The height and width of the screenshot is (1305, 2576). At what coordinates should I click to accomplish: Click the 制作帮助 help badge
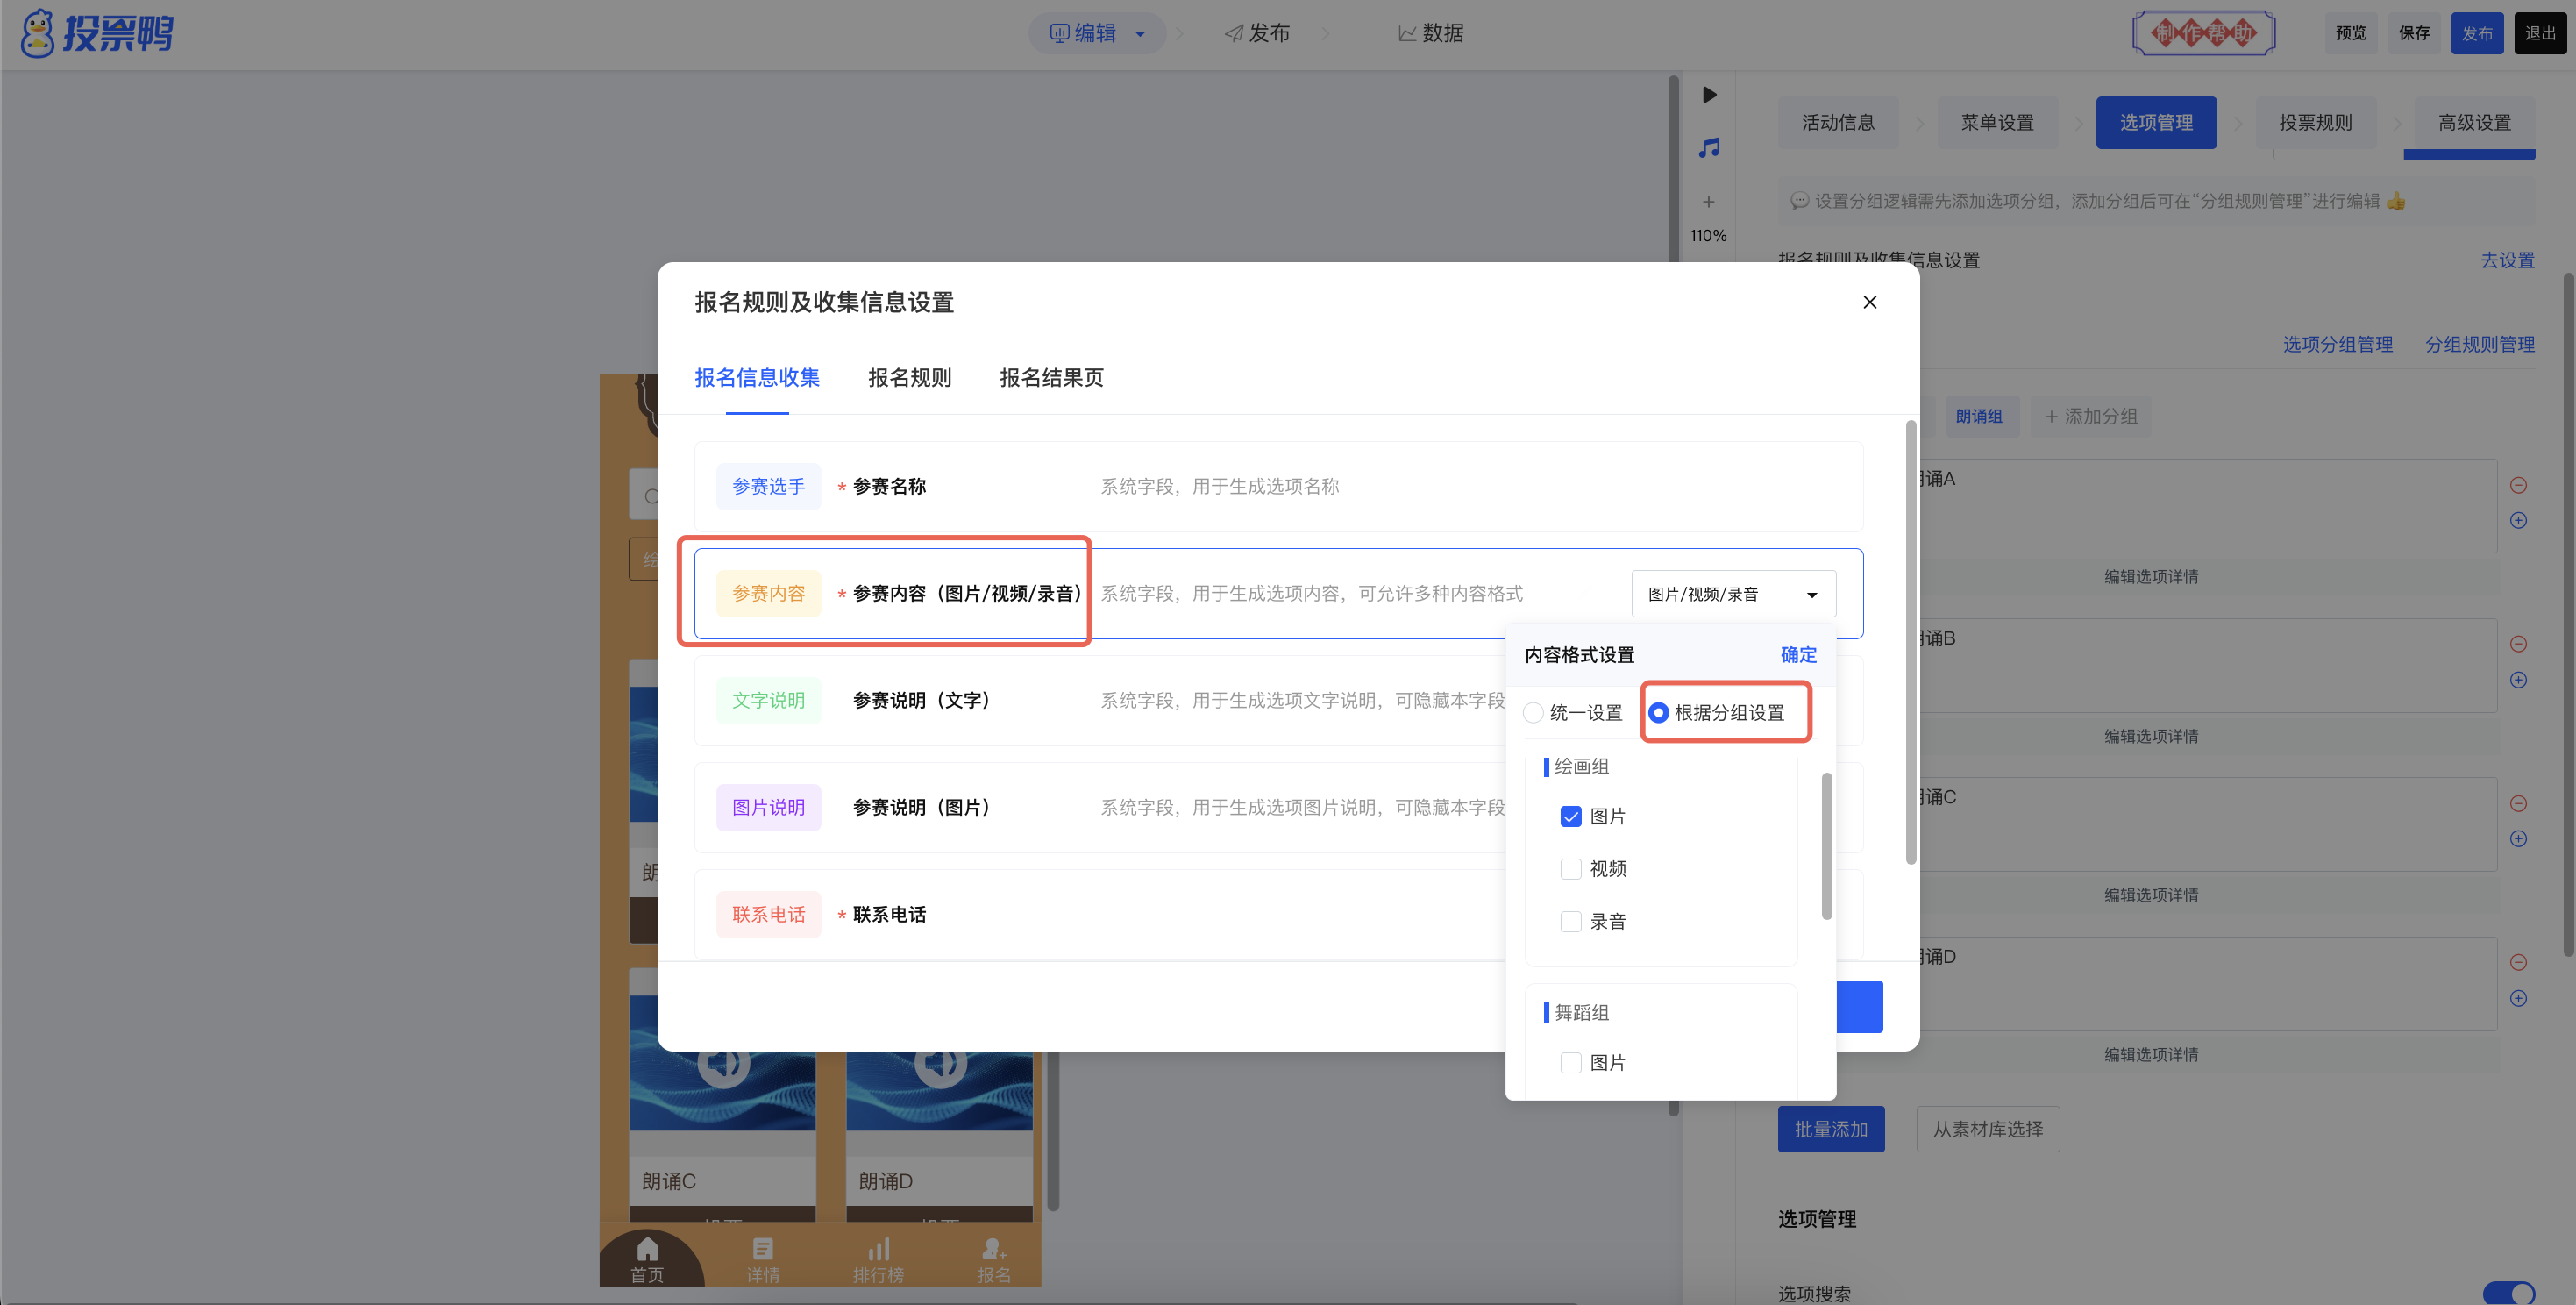pyautogui.click(x=2203, y=33)
